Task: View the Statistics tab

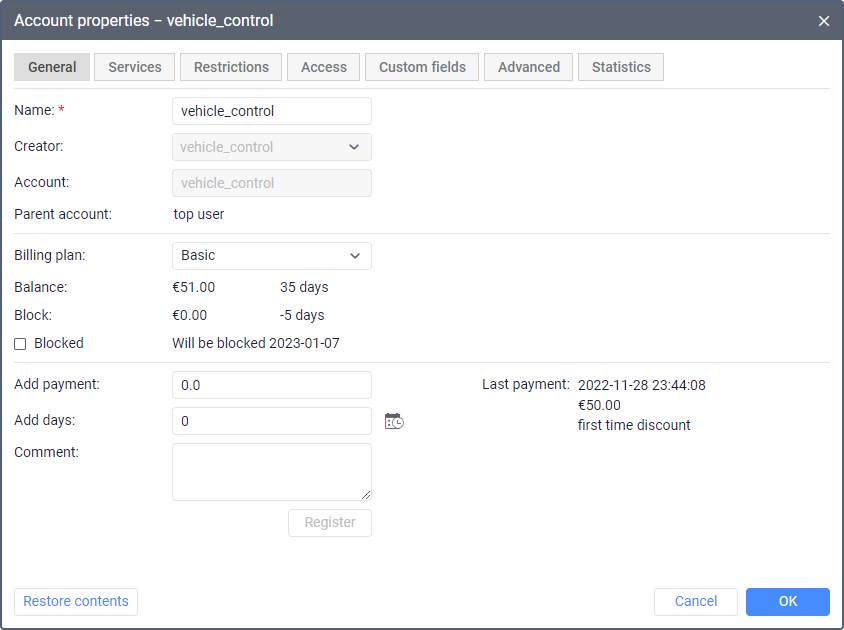Action: 621,67
